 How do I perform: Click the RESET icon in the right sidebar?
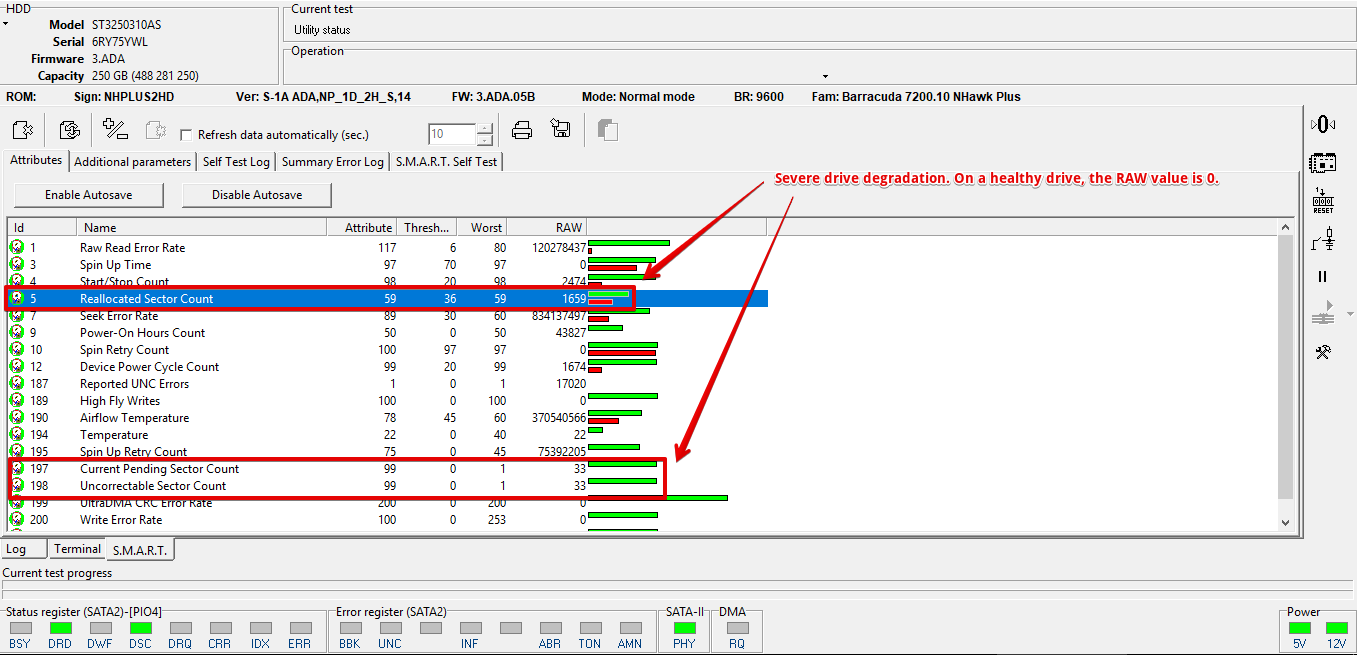(1323, 200)
